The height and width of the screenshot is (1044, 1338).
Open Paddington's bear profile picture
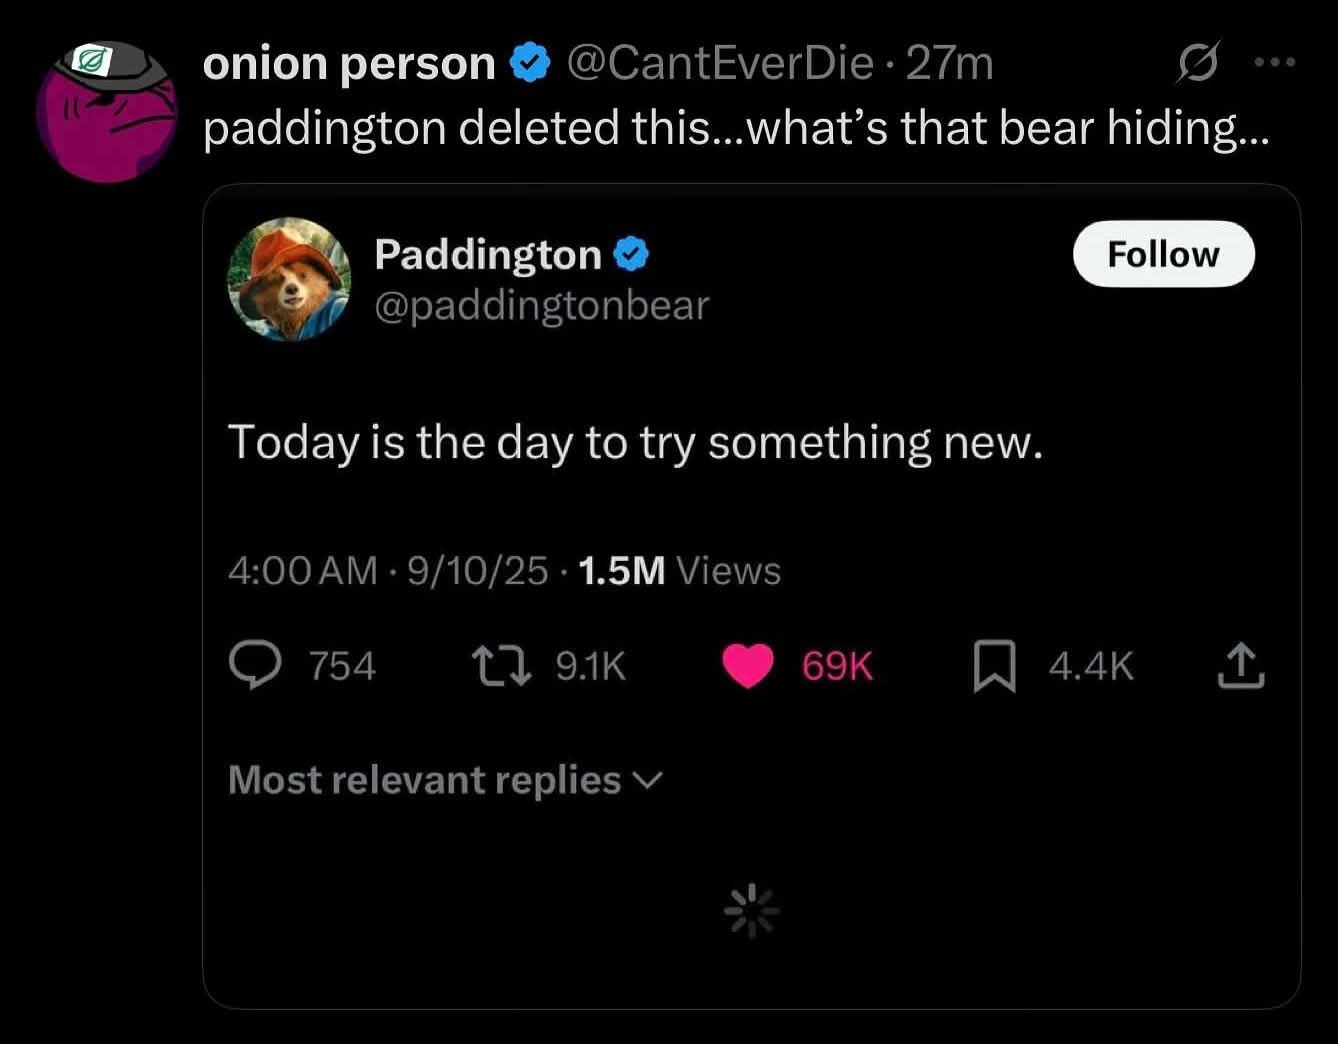pyautogui.click(x=289, y=279)
